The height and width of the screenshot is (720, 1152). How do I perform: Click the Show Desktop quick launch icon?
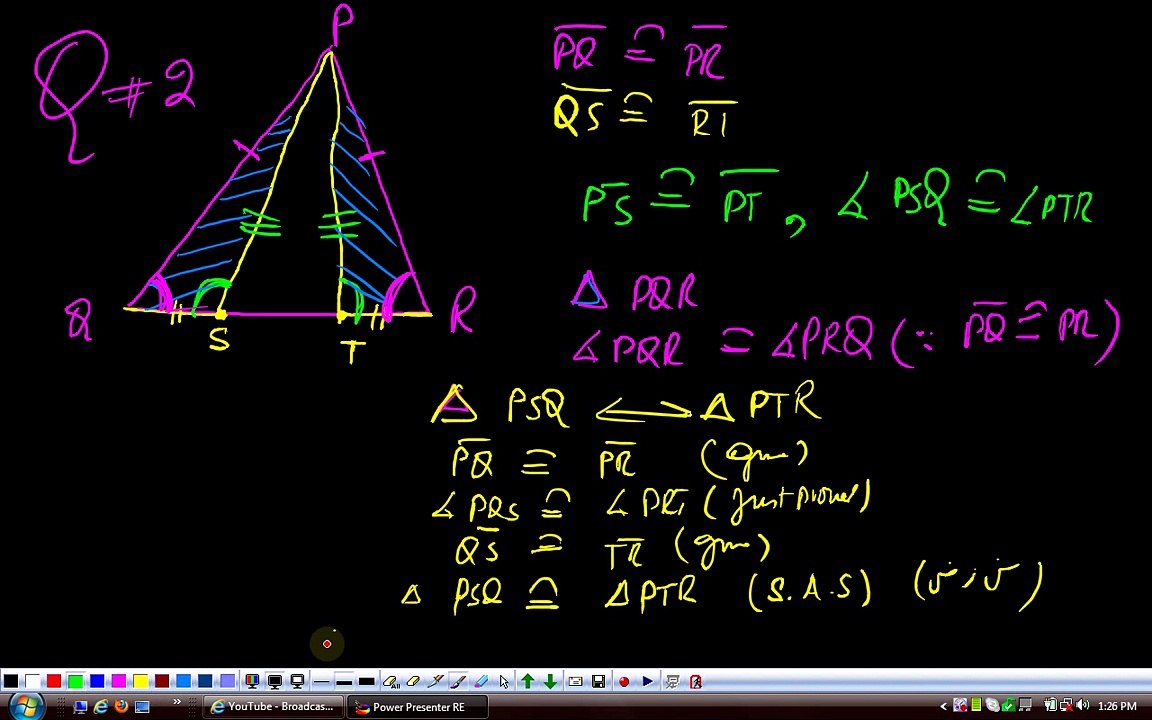[80, 708]
